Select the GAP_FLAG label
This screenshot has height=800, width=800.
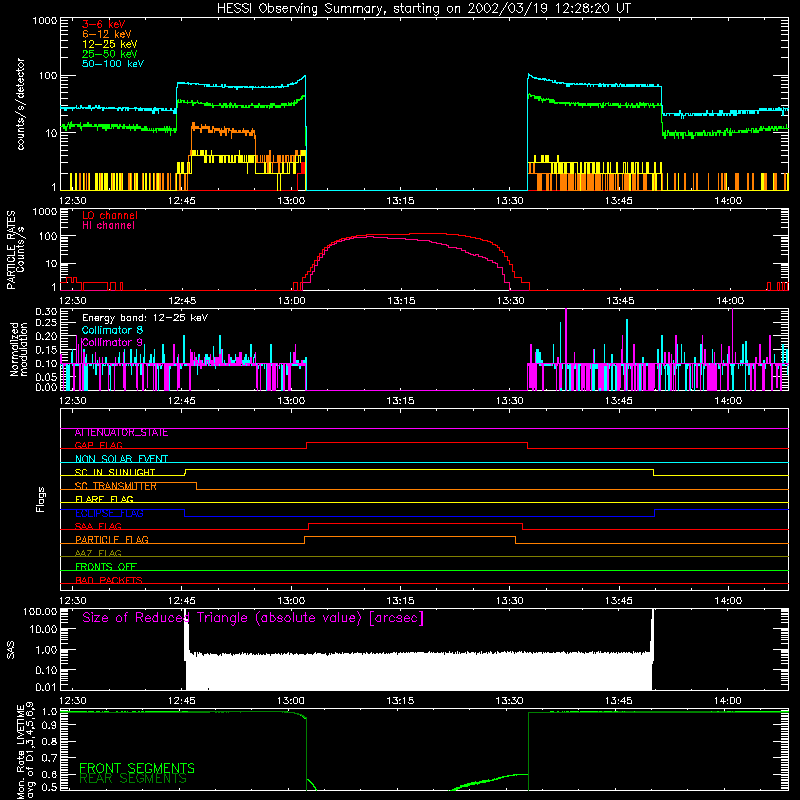98,445
